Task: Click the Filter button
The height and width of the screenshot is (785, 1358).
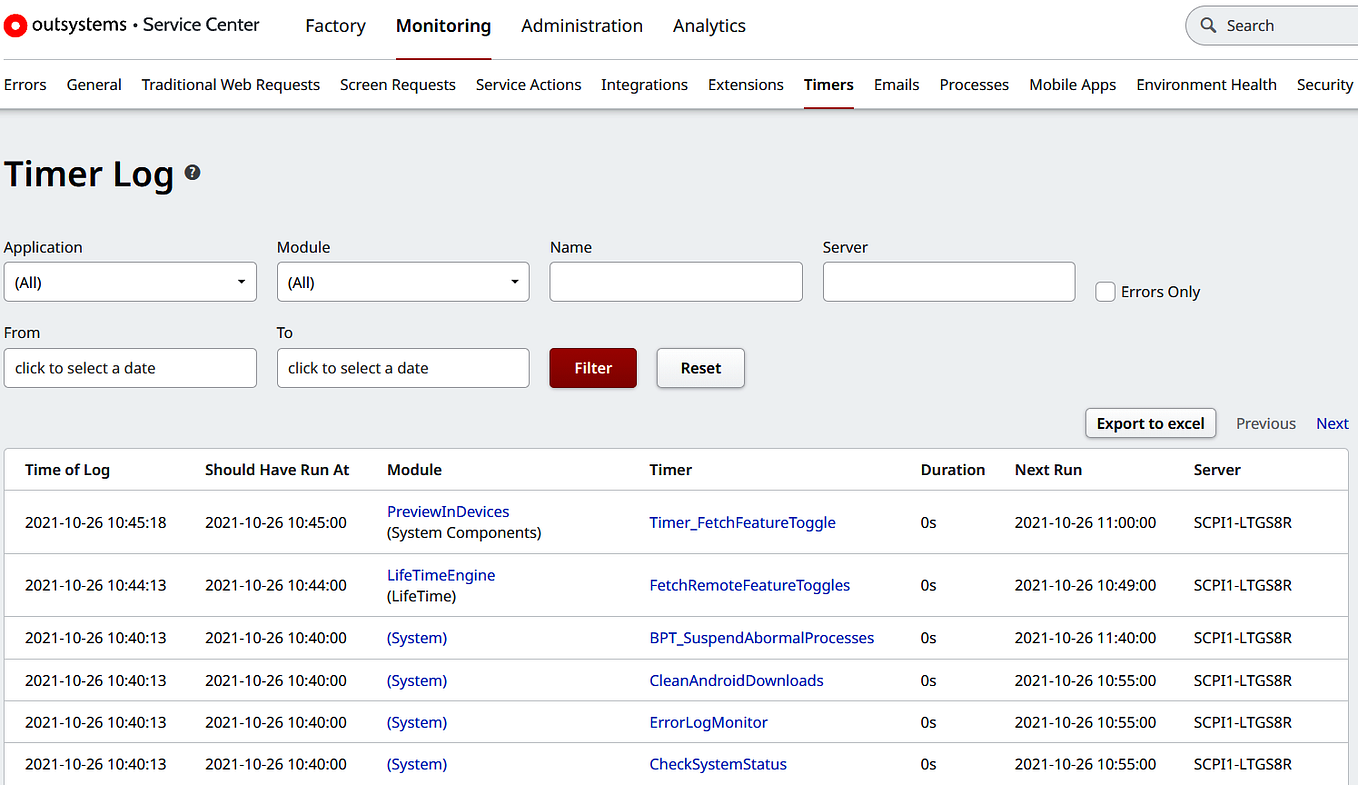Action: [592, 368]
